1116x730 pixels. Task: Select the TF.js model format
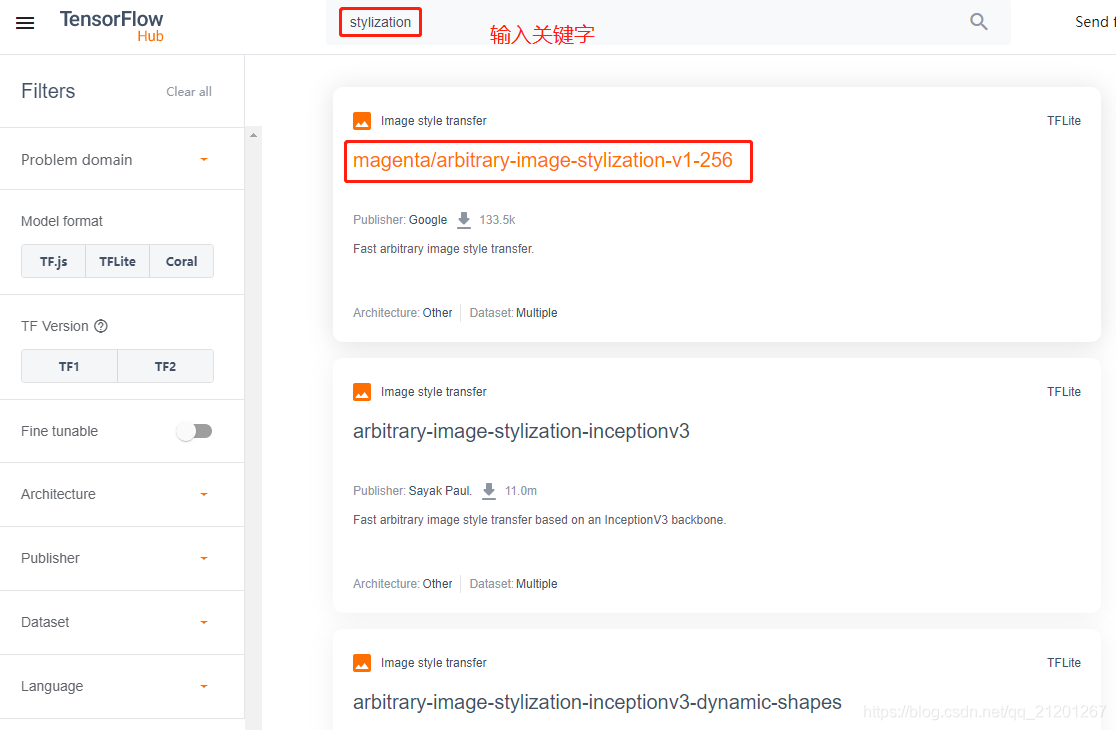point(53,261)
